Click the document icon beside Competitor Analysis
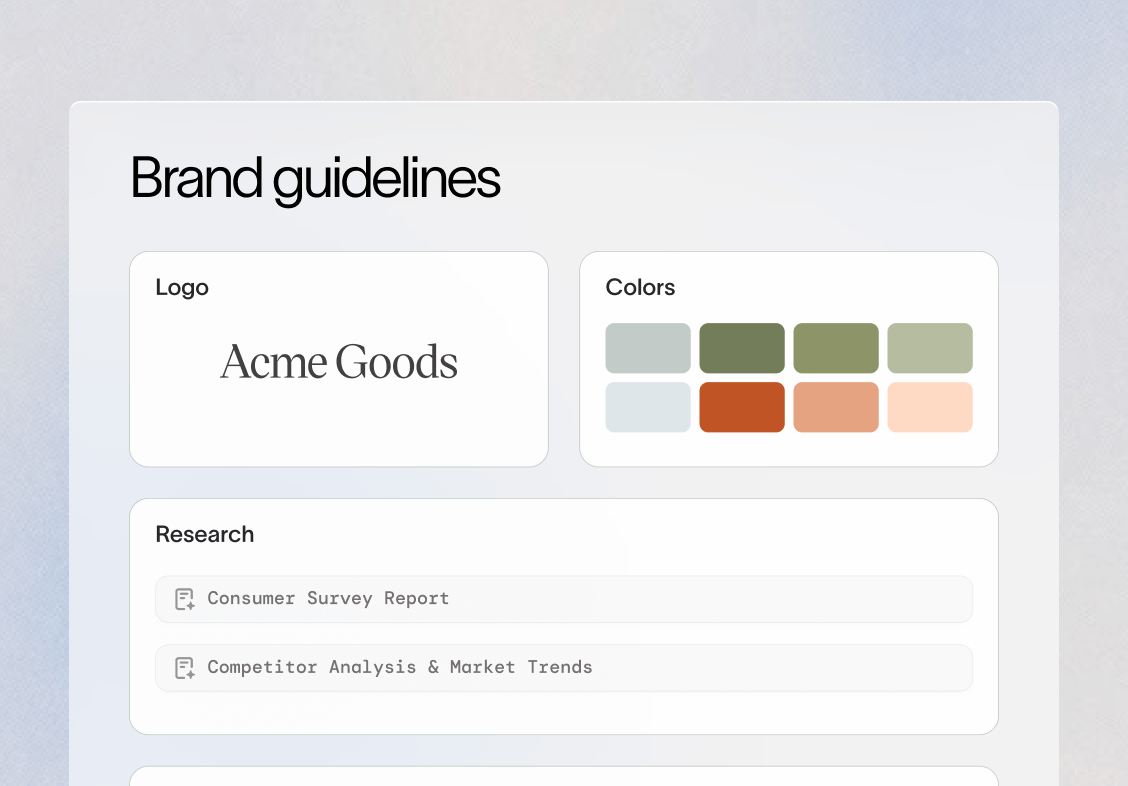This screenshot has width=1128, height=786. tap(183, 667)
